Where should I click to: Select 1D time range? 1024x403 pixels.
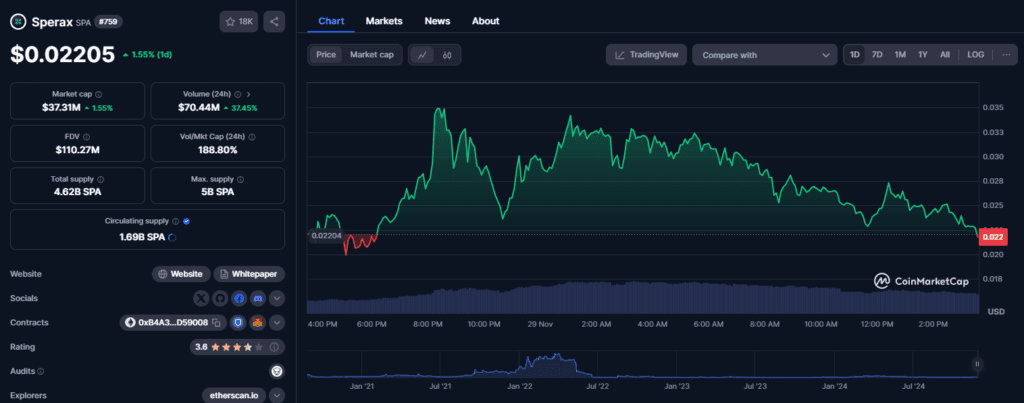[854, 55]
